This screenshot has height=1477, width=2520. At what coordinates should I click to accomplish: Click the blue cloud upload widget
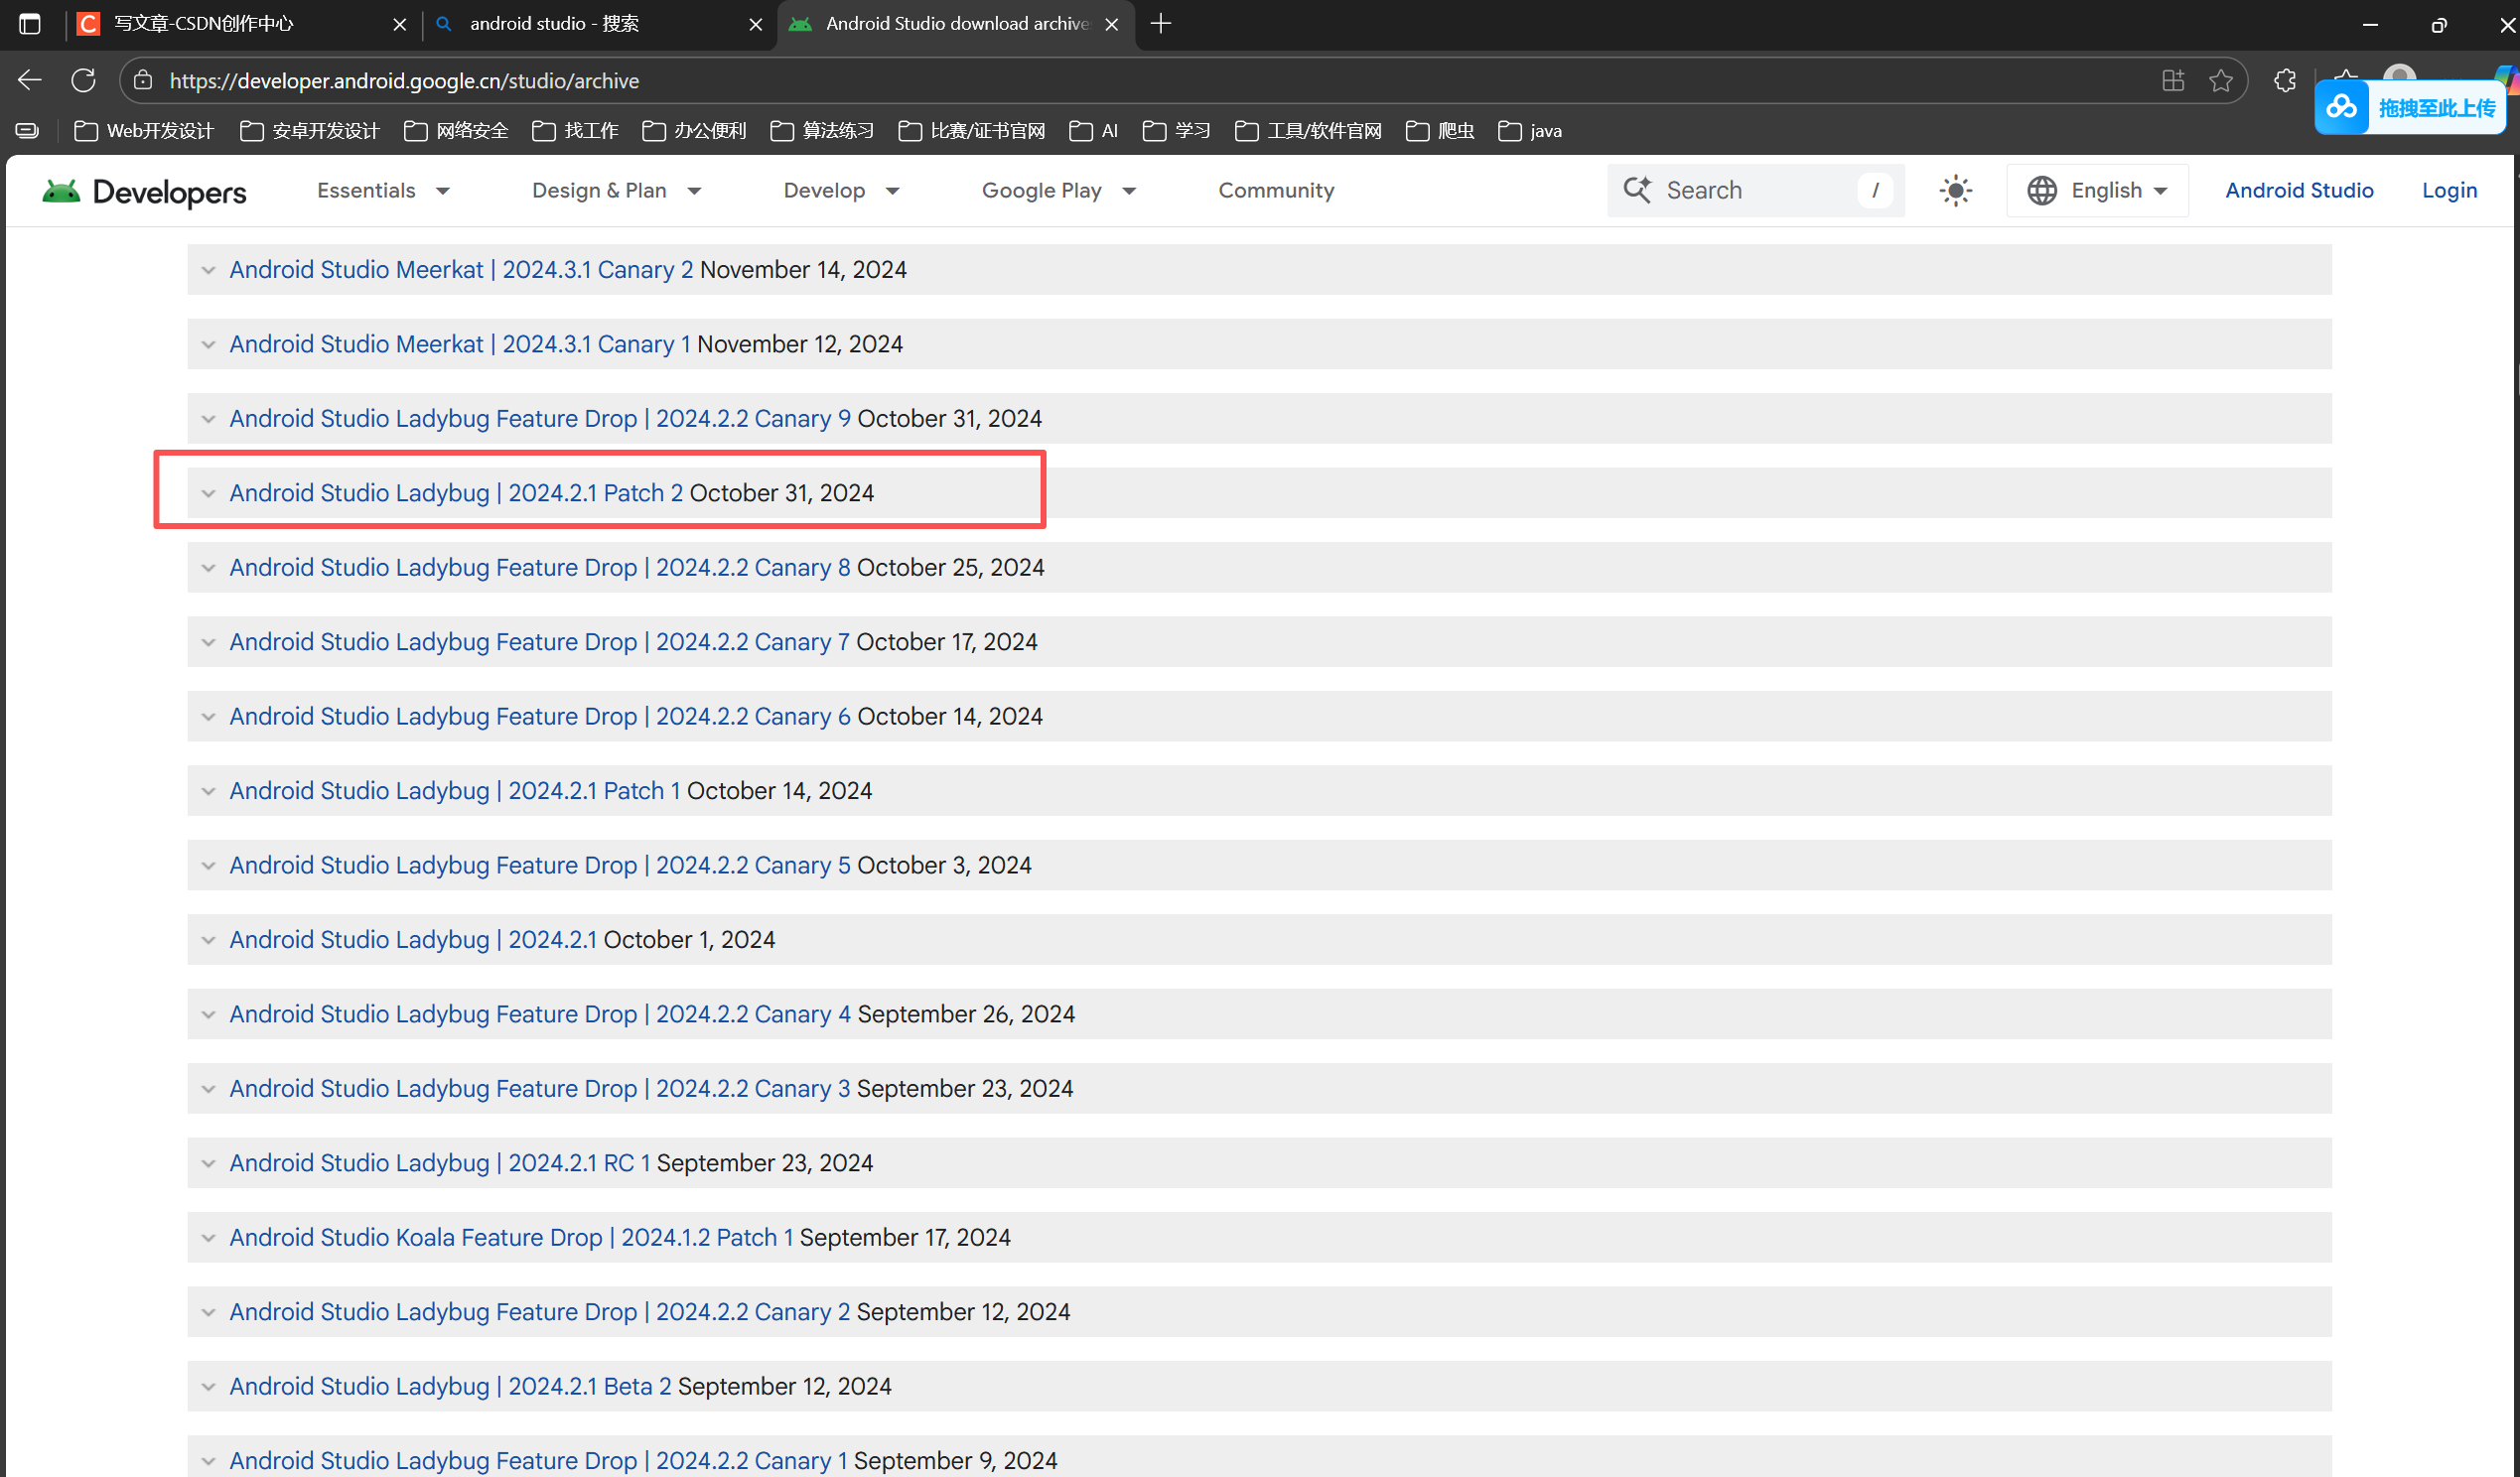click(2410, 108)
